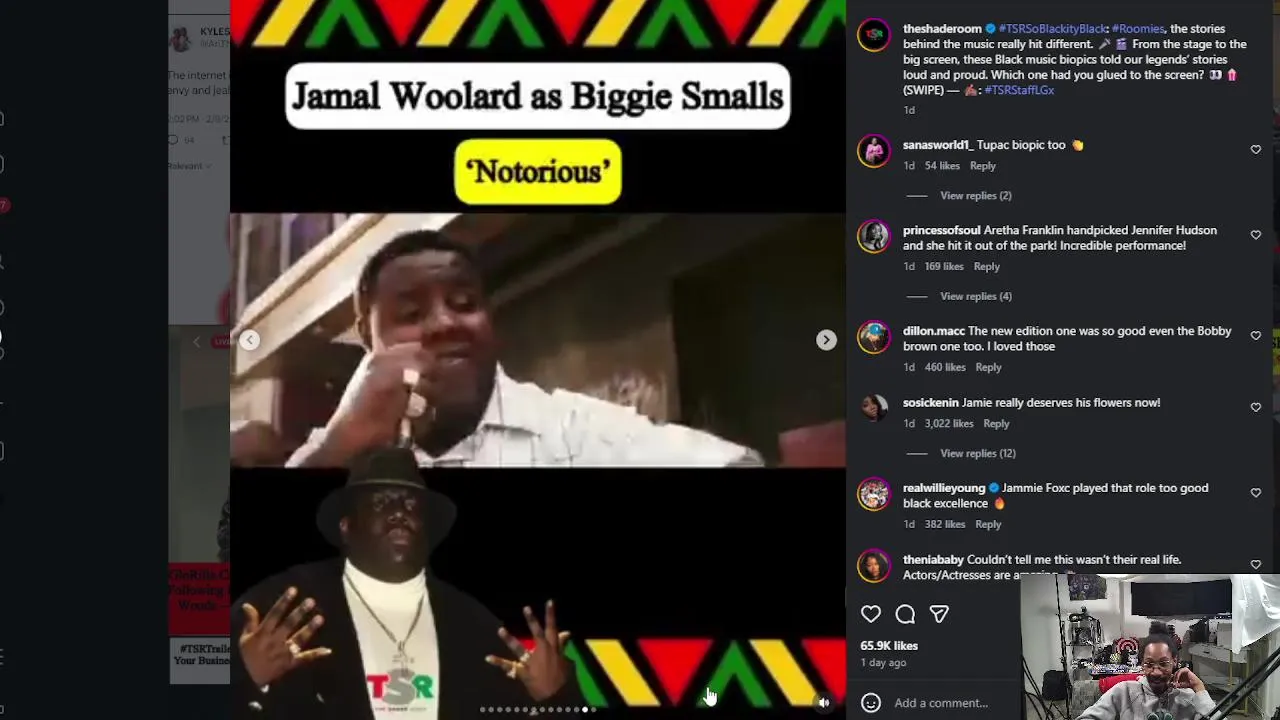Share post with paper plane icon

pos(939,614)
